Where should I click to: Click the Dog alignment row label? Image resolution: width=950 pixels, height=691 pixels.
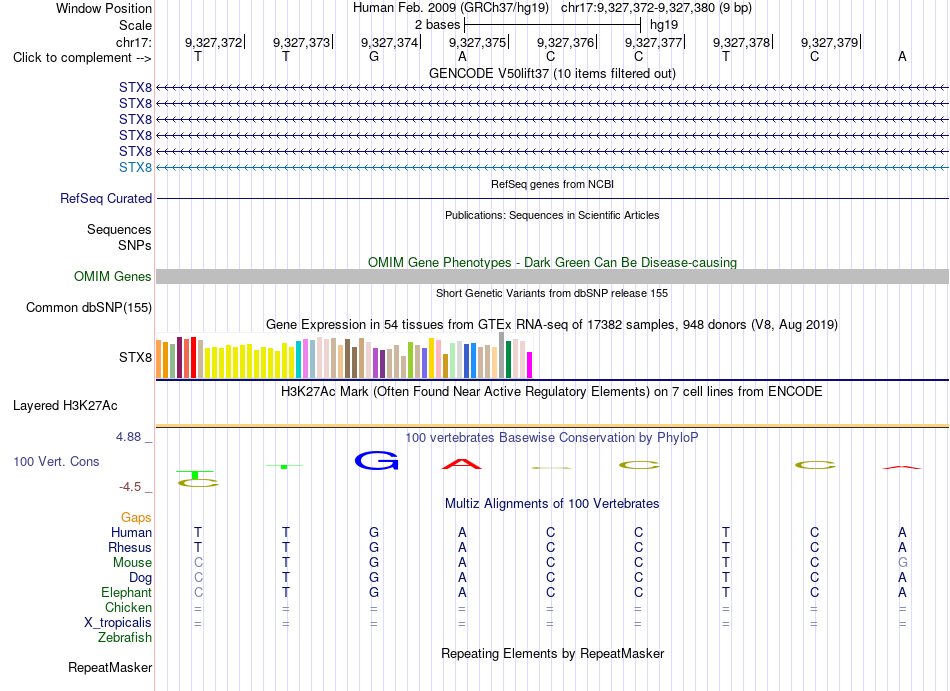tap(140, 577)
